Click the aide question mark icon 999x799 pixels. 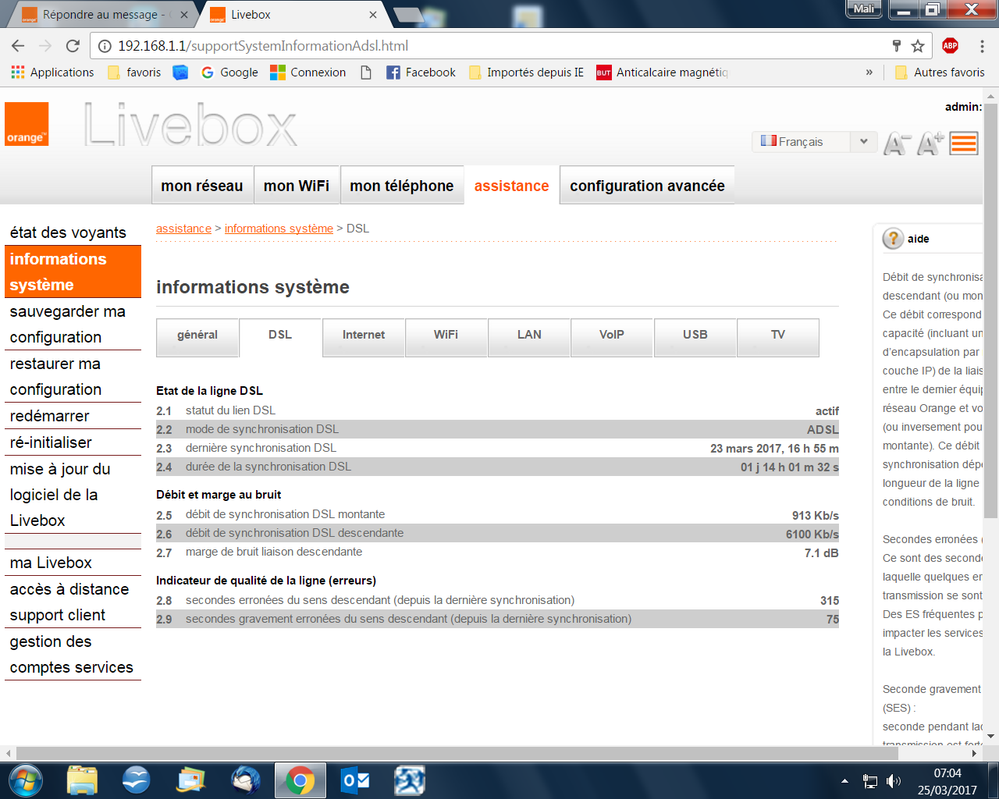pyautogui.click(x=893, y=239)
